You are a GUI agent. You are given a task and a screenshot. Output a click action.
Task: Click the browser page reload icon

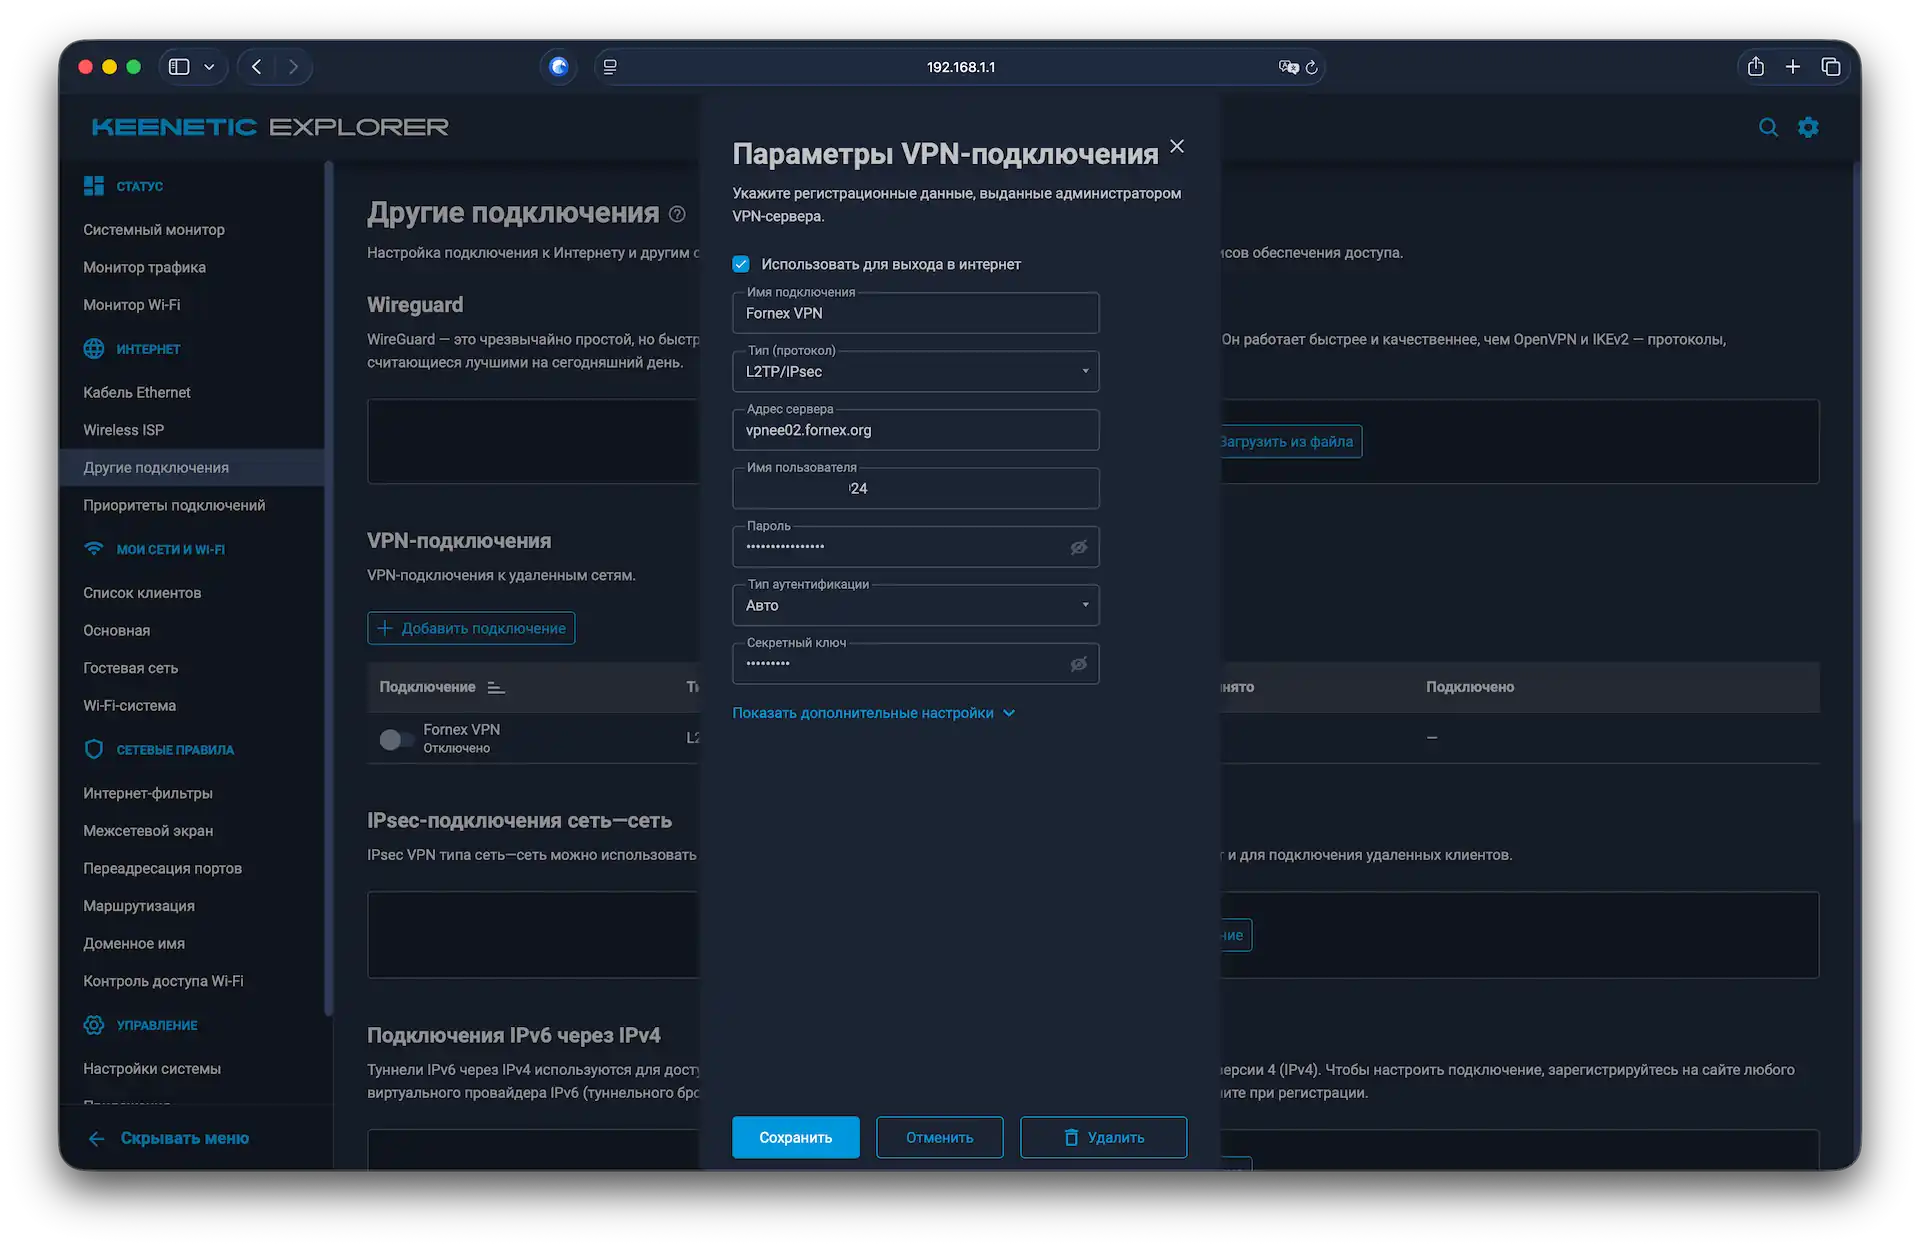point(1311,67)
